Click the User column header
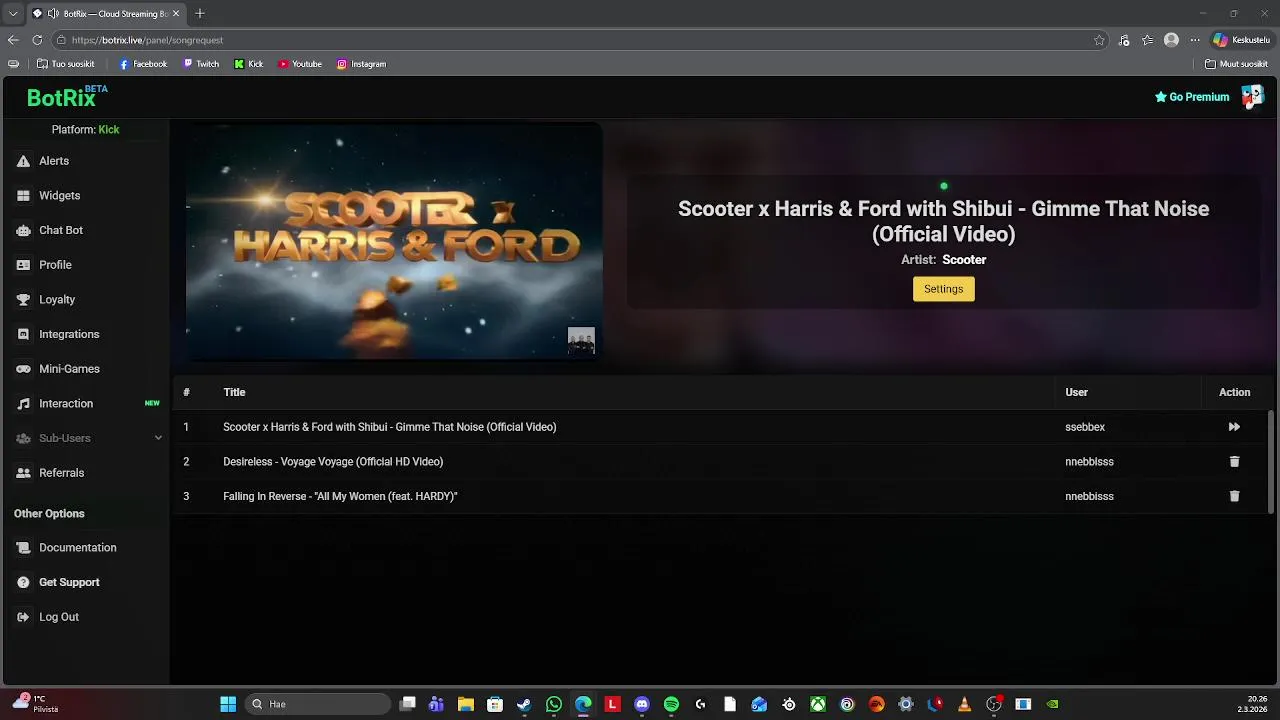Screen dimensions: 1280x720 click(1076, 392)
